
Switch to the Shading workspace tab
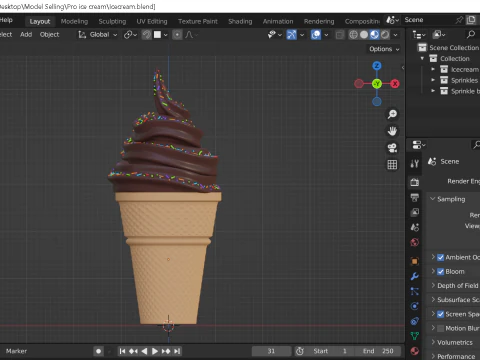[x=240, y=21]
